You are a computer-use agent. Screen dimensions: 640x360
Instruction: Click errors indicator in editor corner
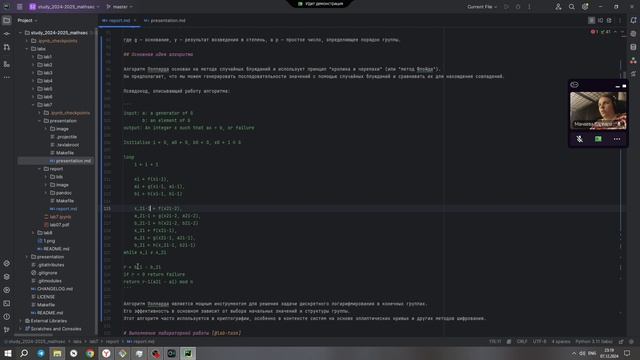point(594,32)
